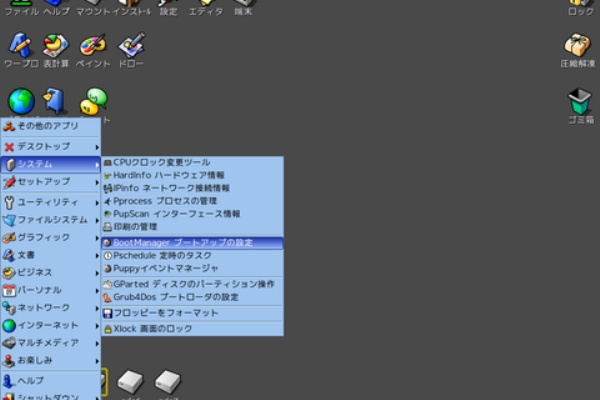This screenshot has width=600, height=400.
Task: Click the rightmost drive icon at bottom
Action: [x=168, y=382]
